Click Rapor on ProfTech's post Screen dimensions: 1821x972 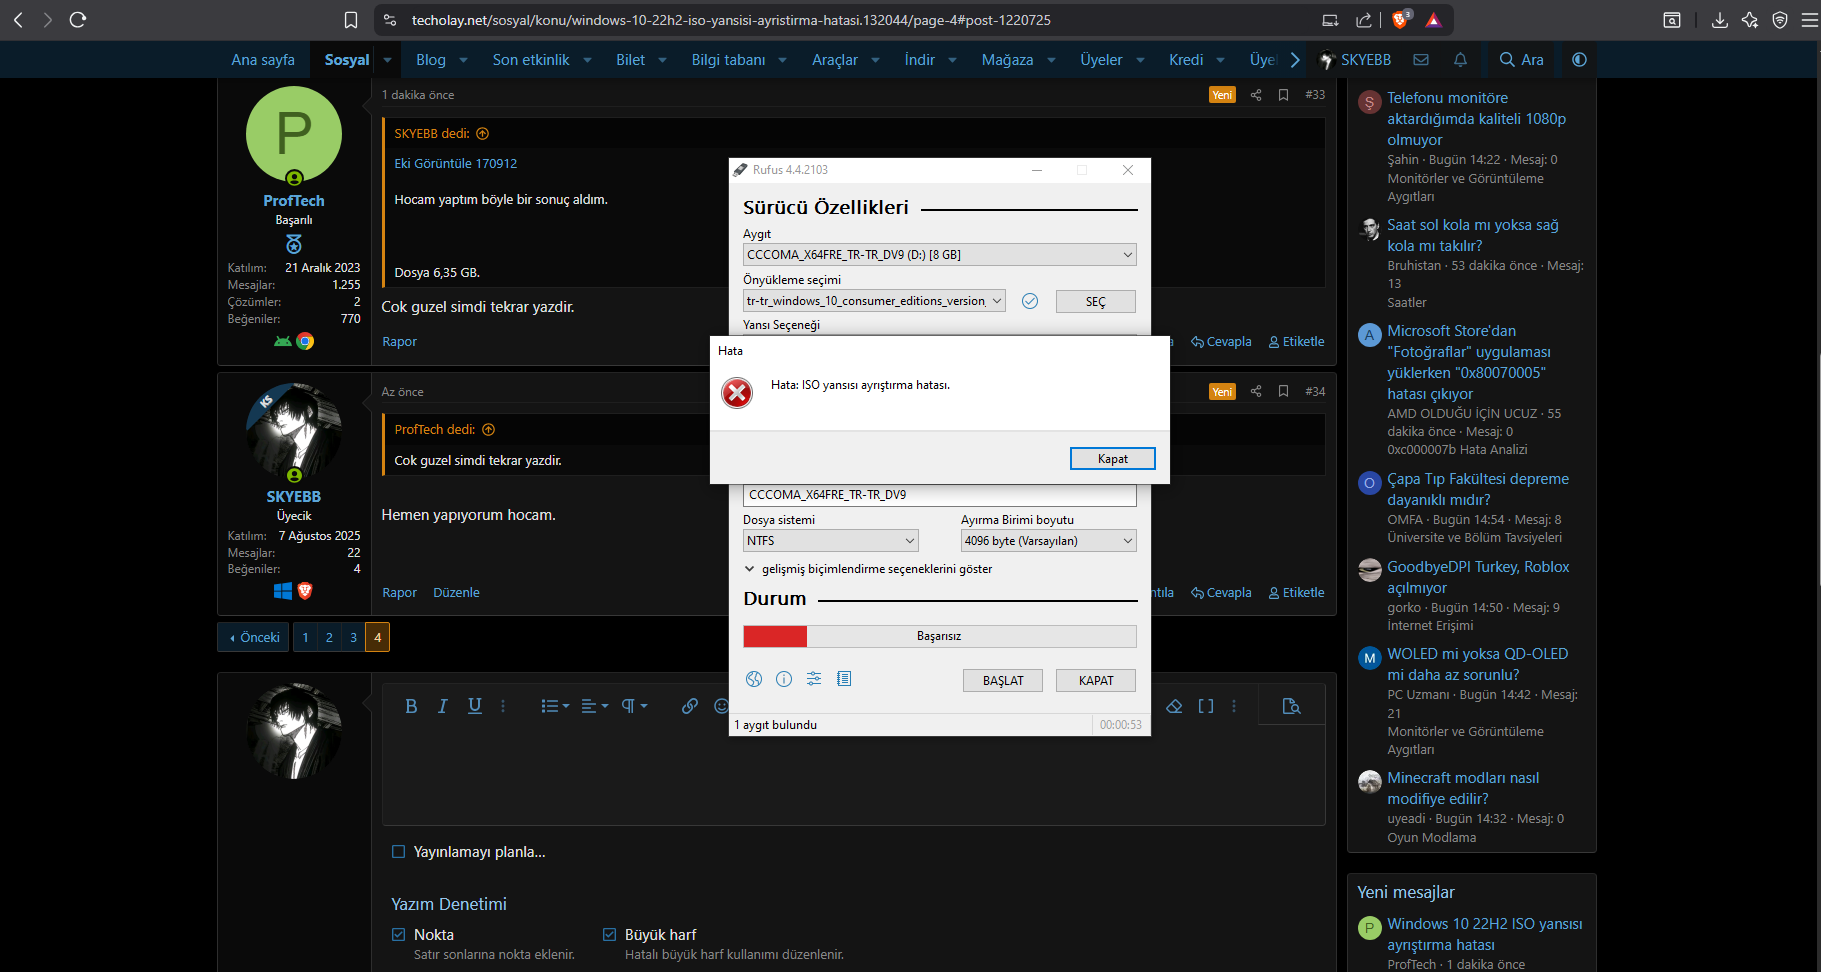399,342
